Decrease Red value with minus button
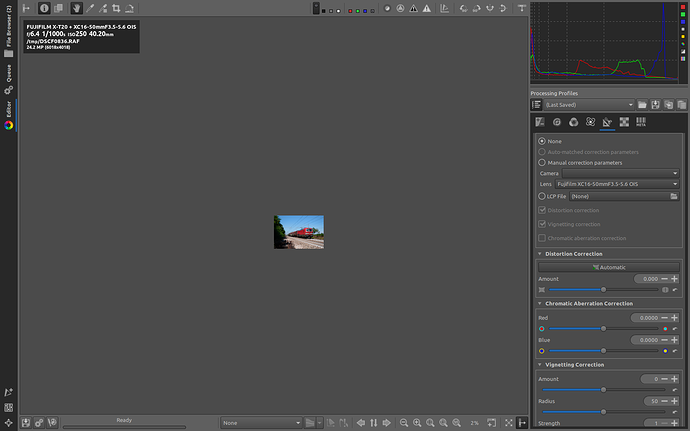This screenshot has height=431, width=690. (x=664, y=317)
